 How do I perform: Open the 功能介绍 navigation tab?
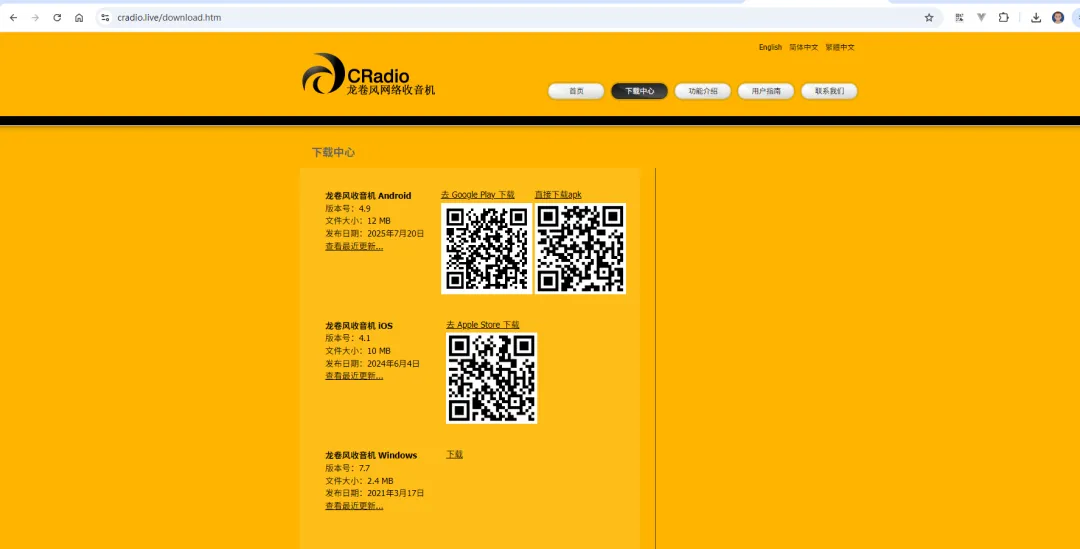[703, 91]
